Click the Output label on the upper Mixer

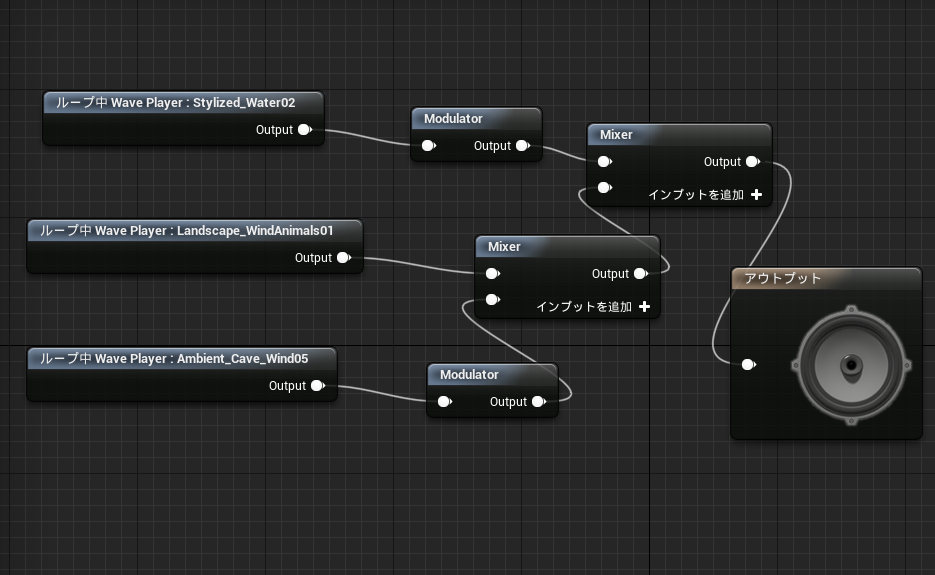point(722,162)
